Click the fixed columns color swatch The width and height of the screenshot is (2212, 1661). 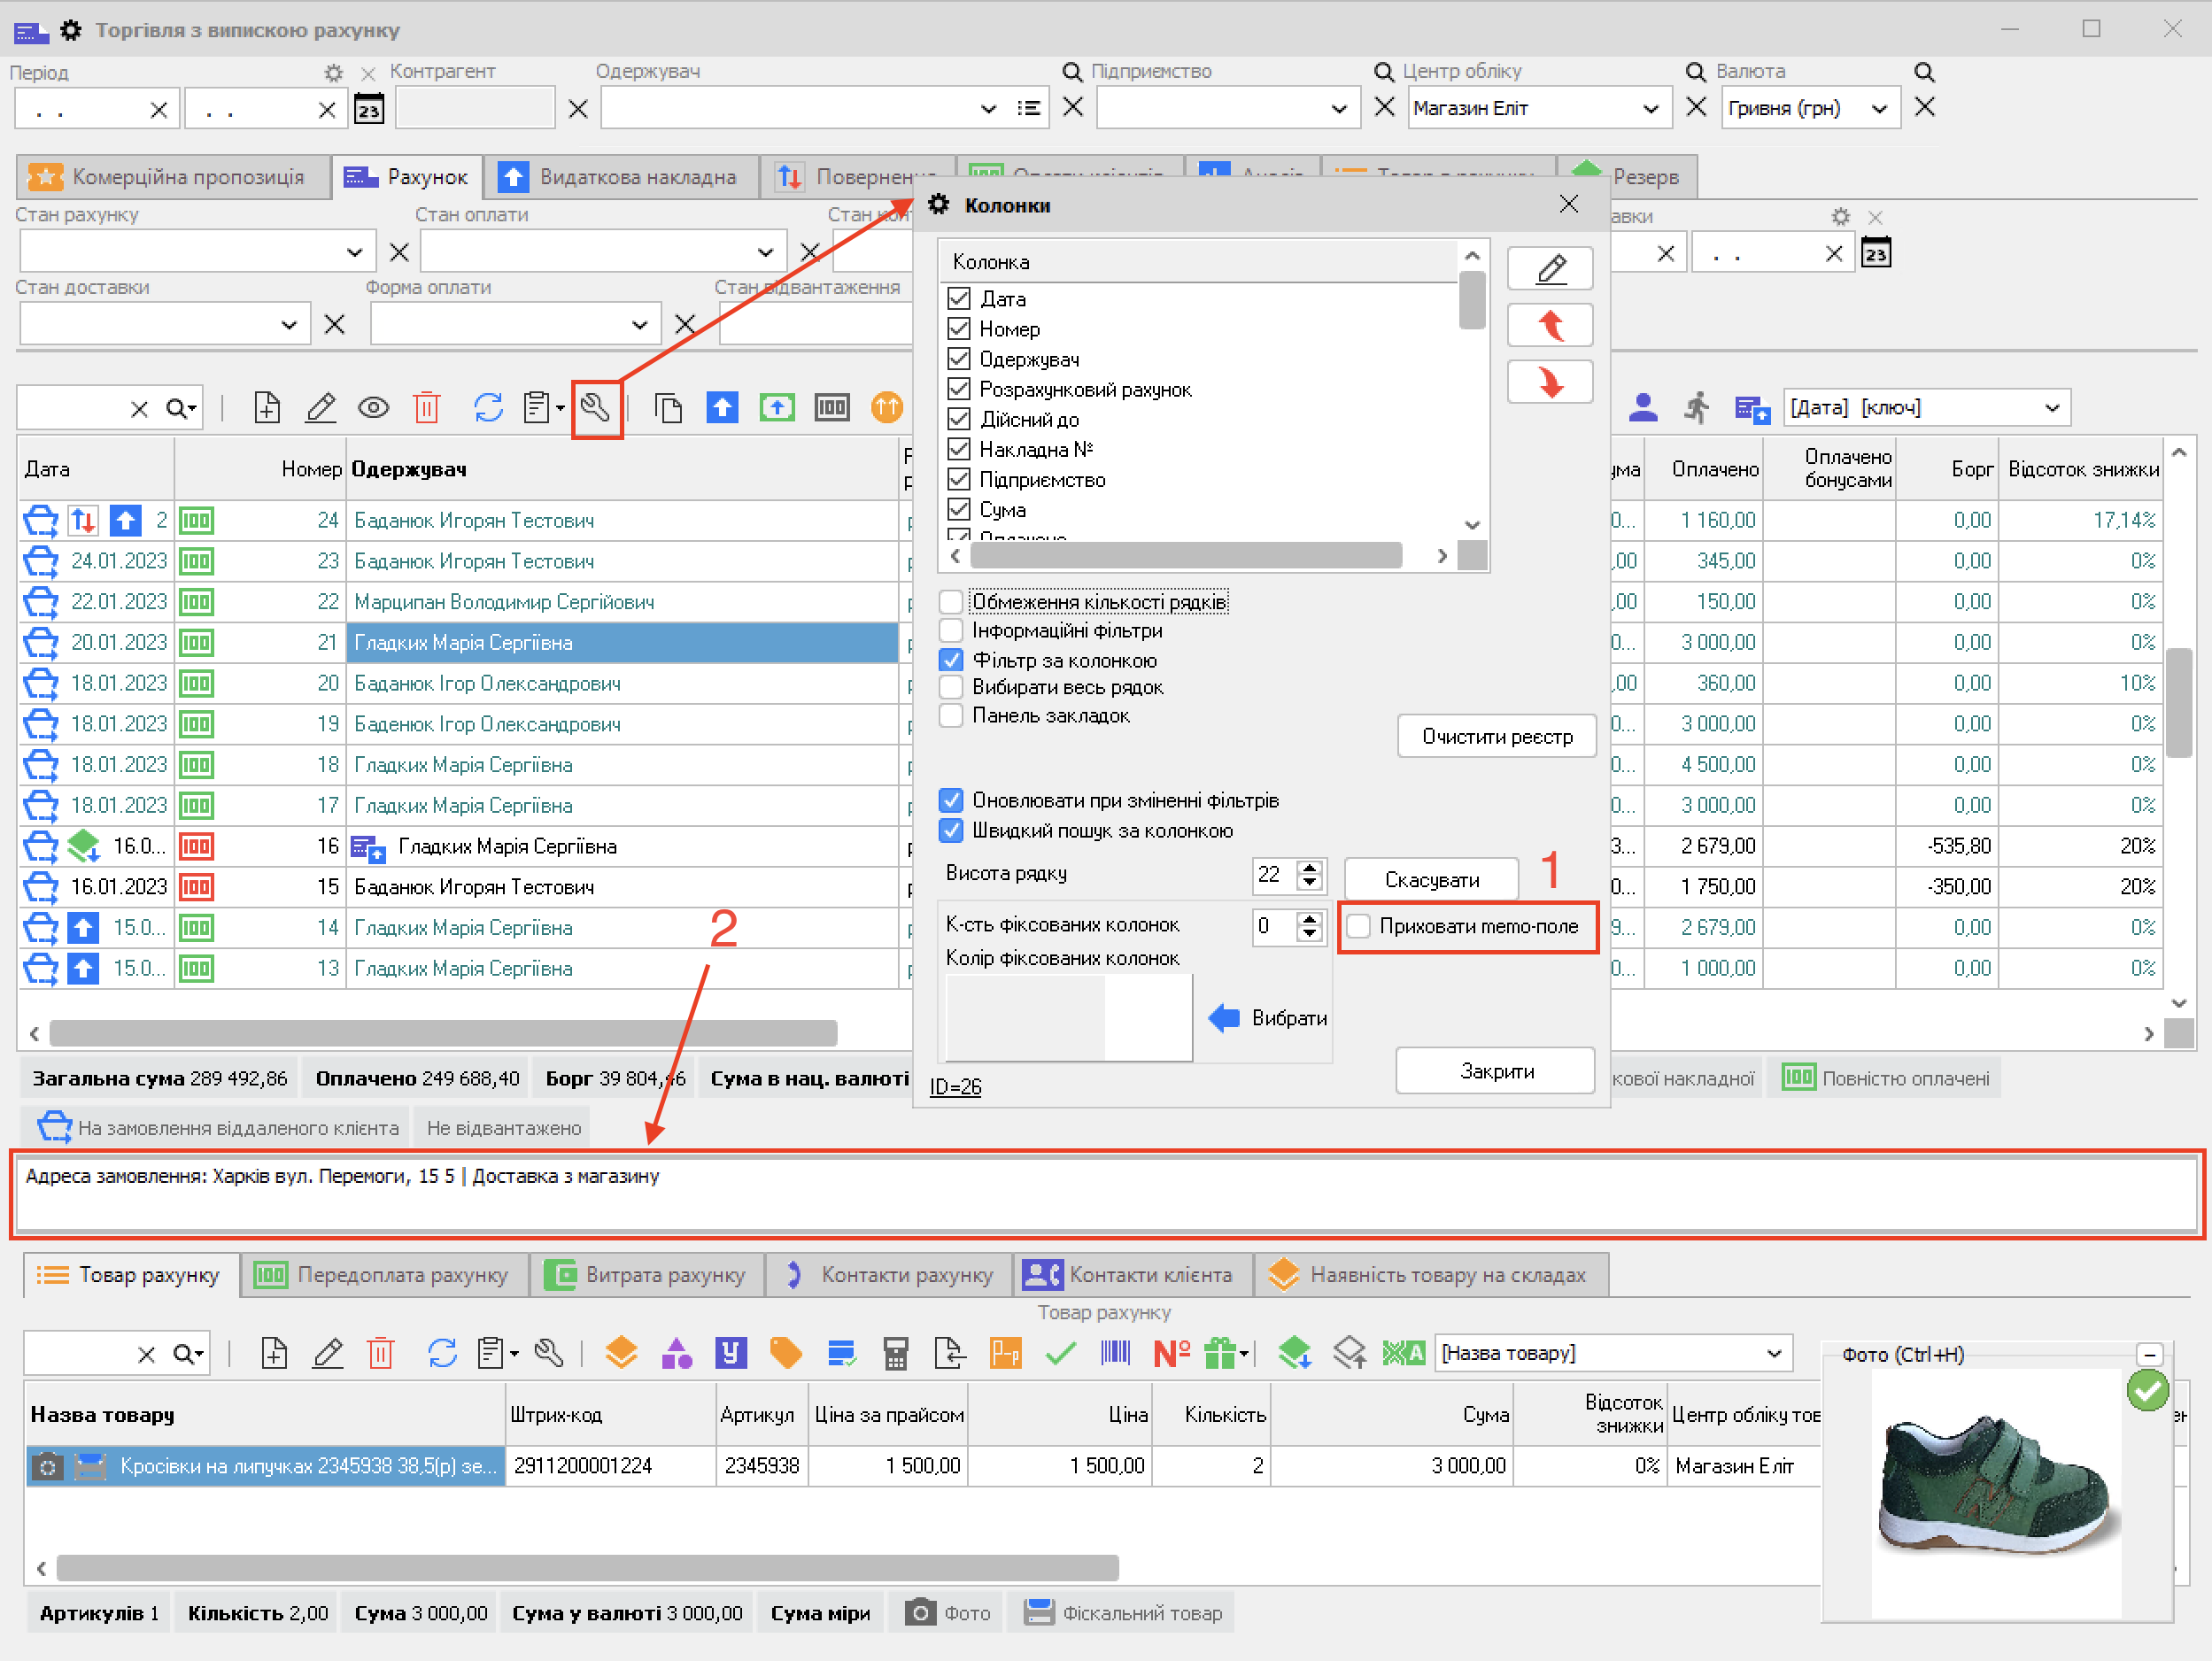pyautogui.click(x=1066, y=1018)
